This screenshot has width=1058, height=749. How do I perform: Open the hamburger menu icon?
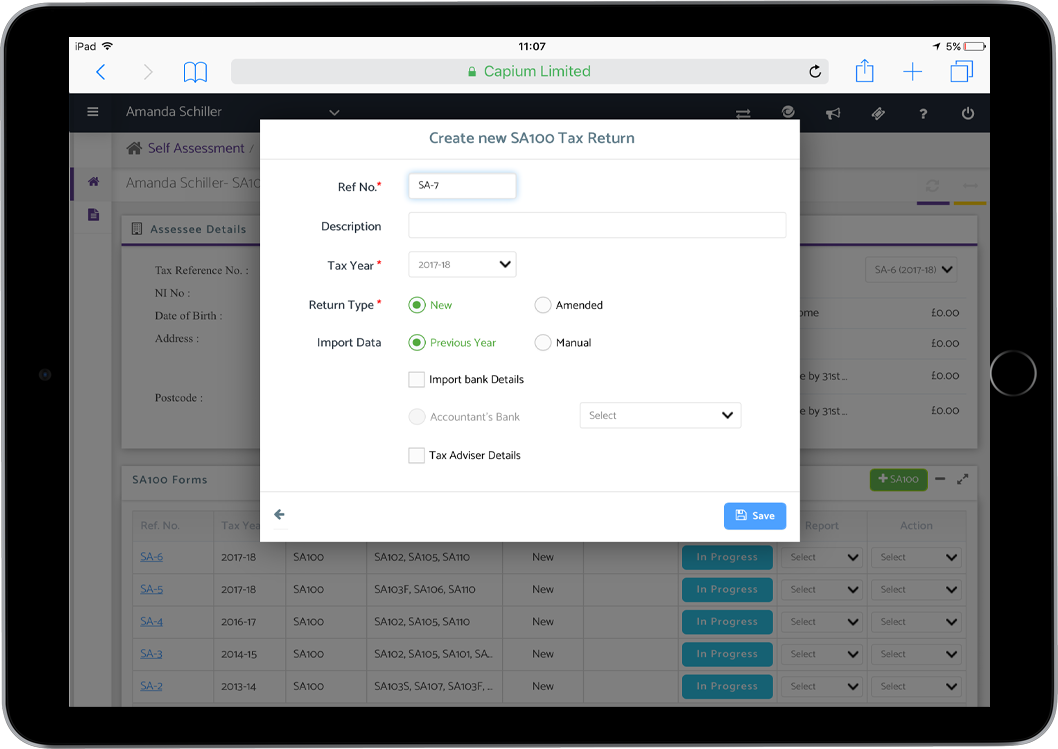[x=93, y=113]
